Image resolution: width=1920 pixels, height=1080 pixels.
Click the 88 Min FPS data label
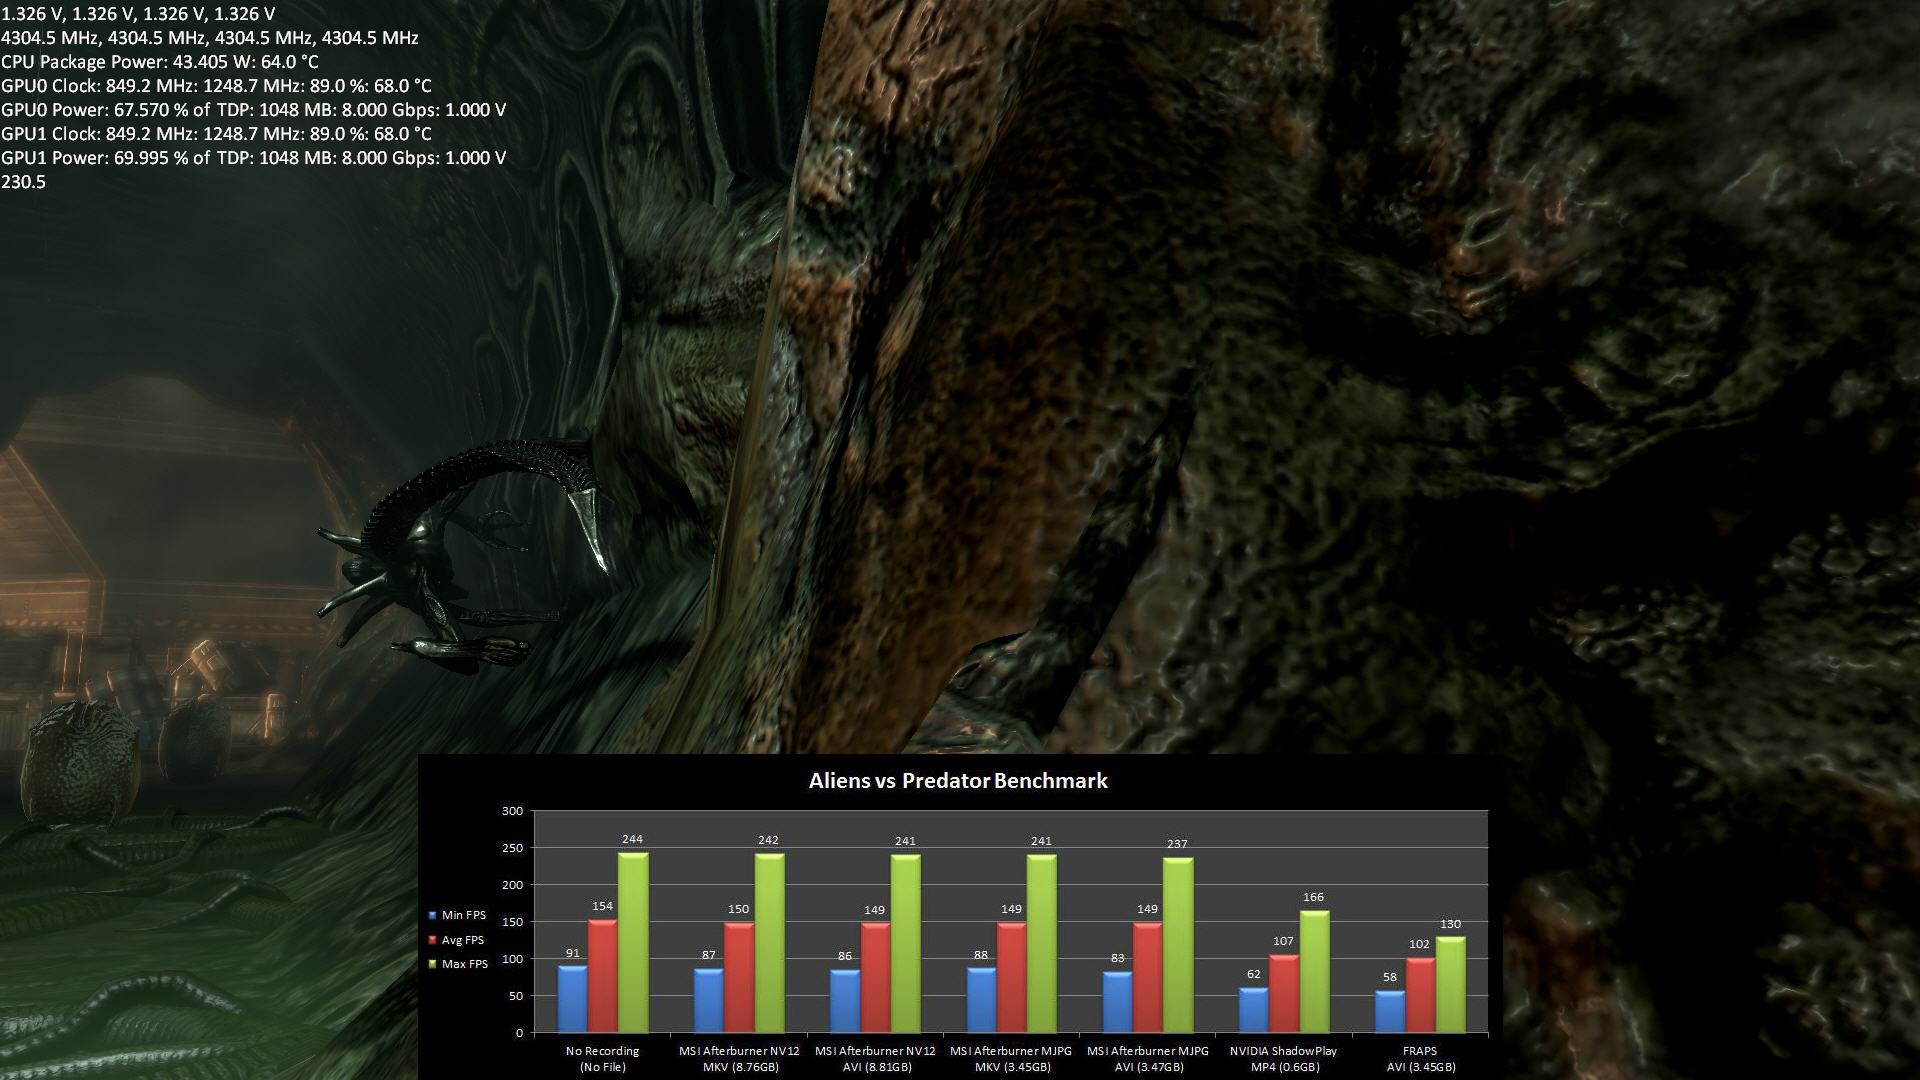981,955
